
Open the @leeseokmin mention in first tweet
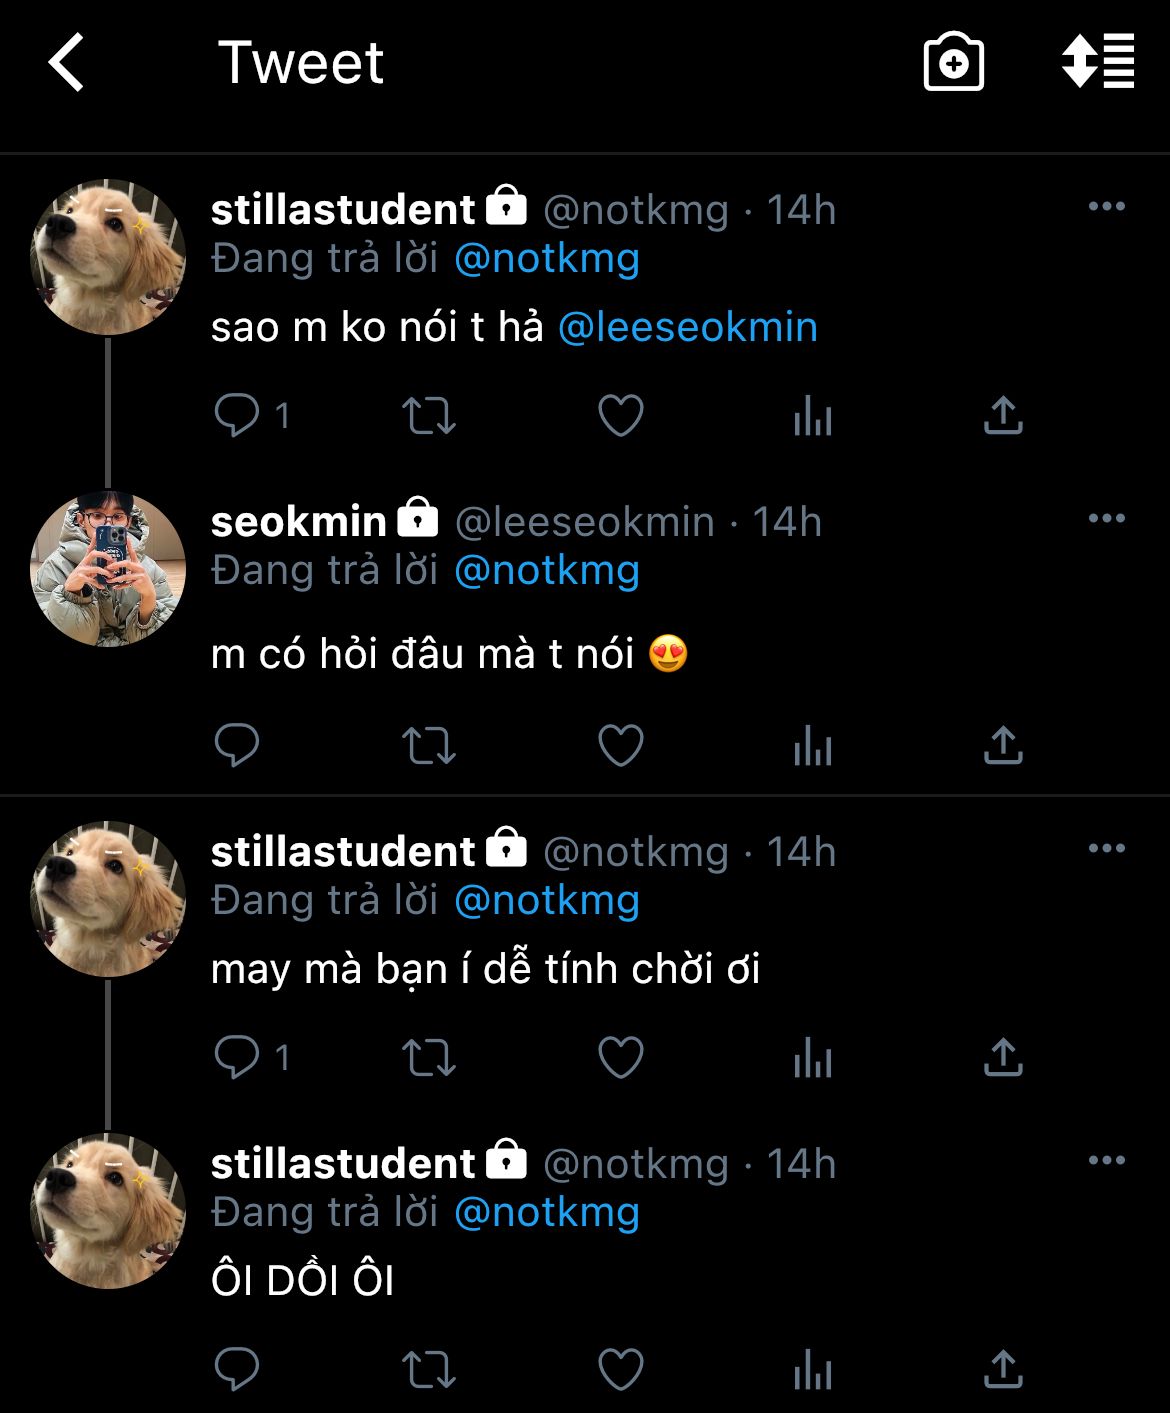[687, 328]
